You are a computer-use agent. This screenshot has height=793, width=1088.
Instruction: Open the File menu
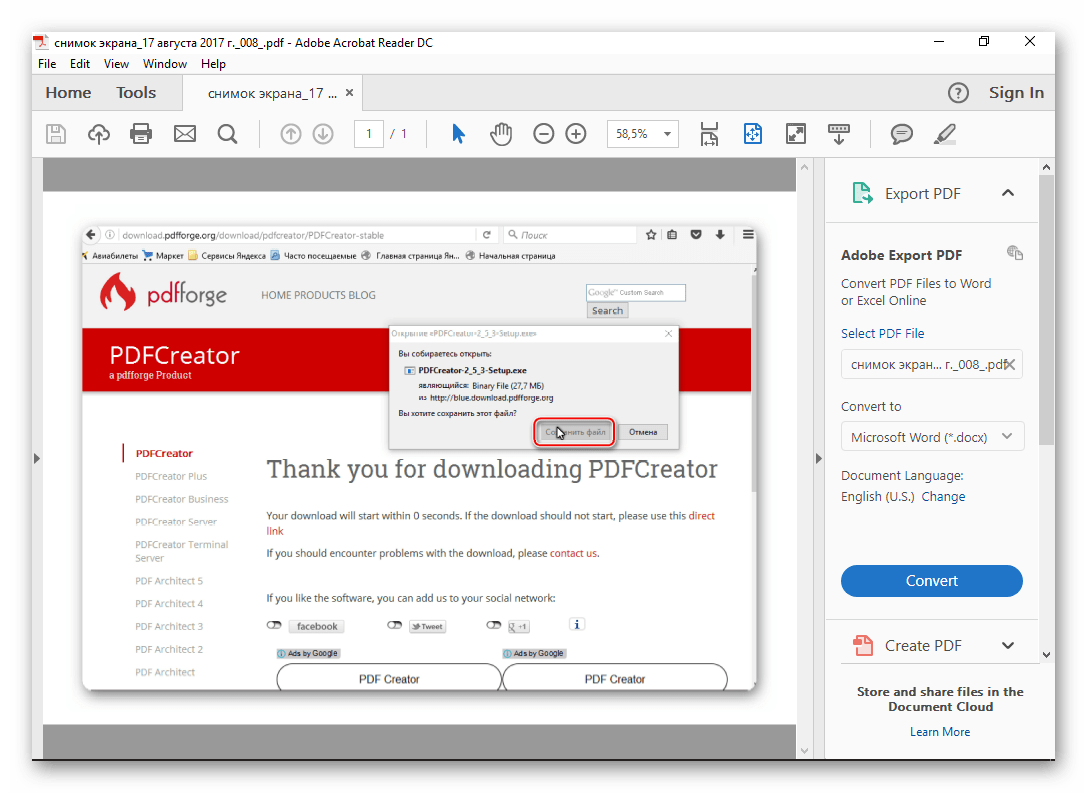coord(47,64)
